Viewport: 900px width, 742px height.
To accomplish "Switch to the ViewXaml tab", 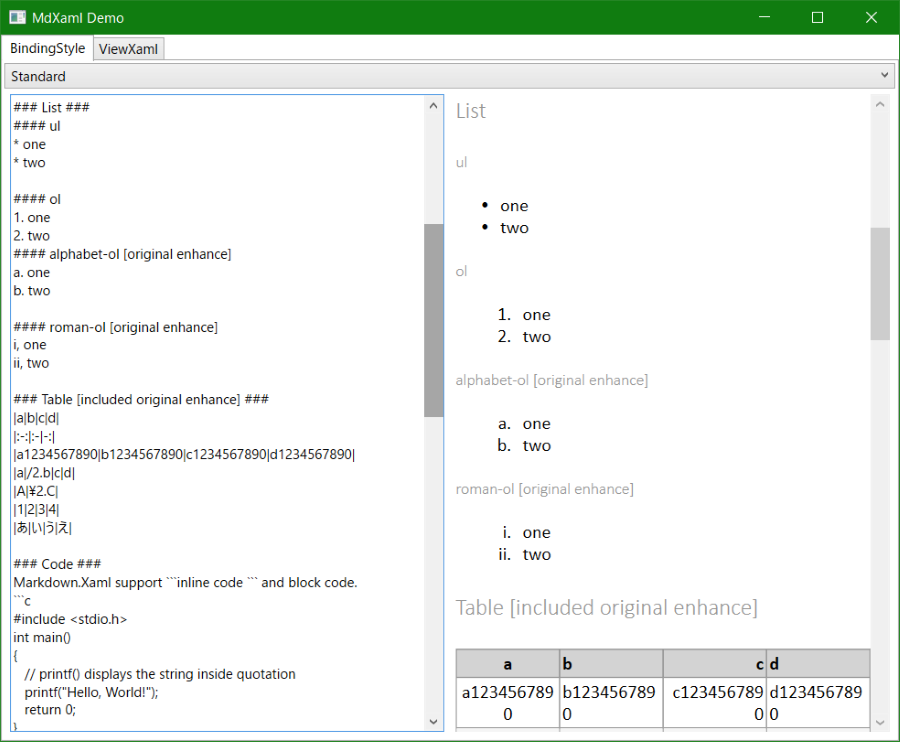I will pos(129,49).
